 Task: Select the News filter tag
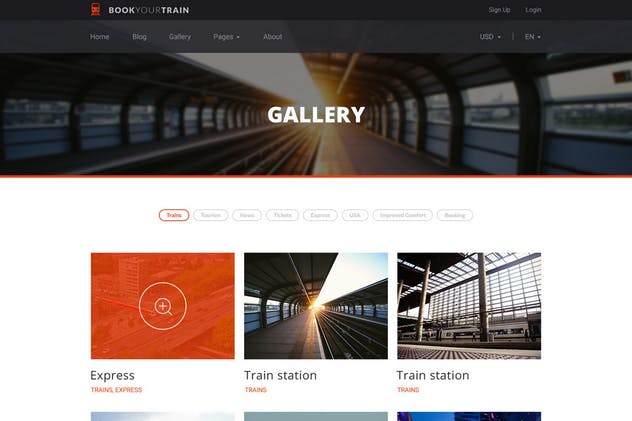247,215
